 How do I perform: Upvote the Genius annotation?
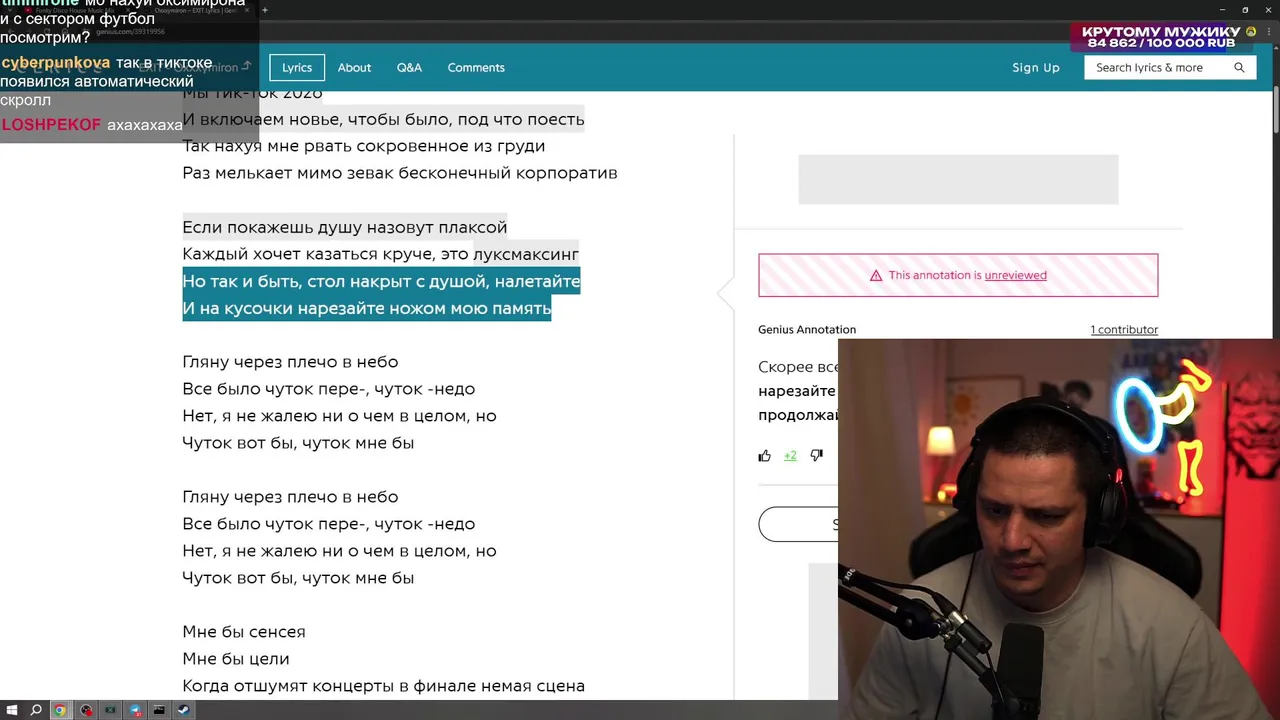click(765, 455)
